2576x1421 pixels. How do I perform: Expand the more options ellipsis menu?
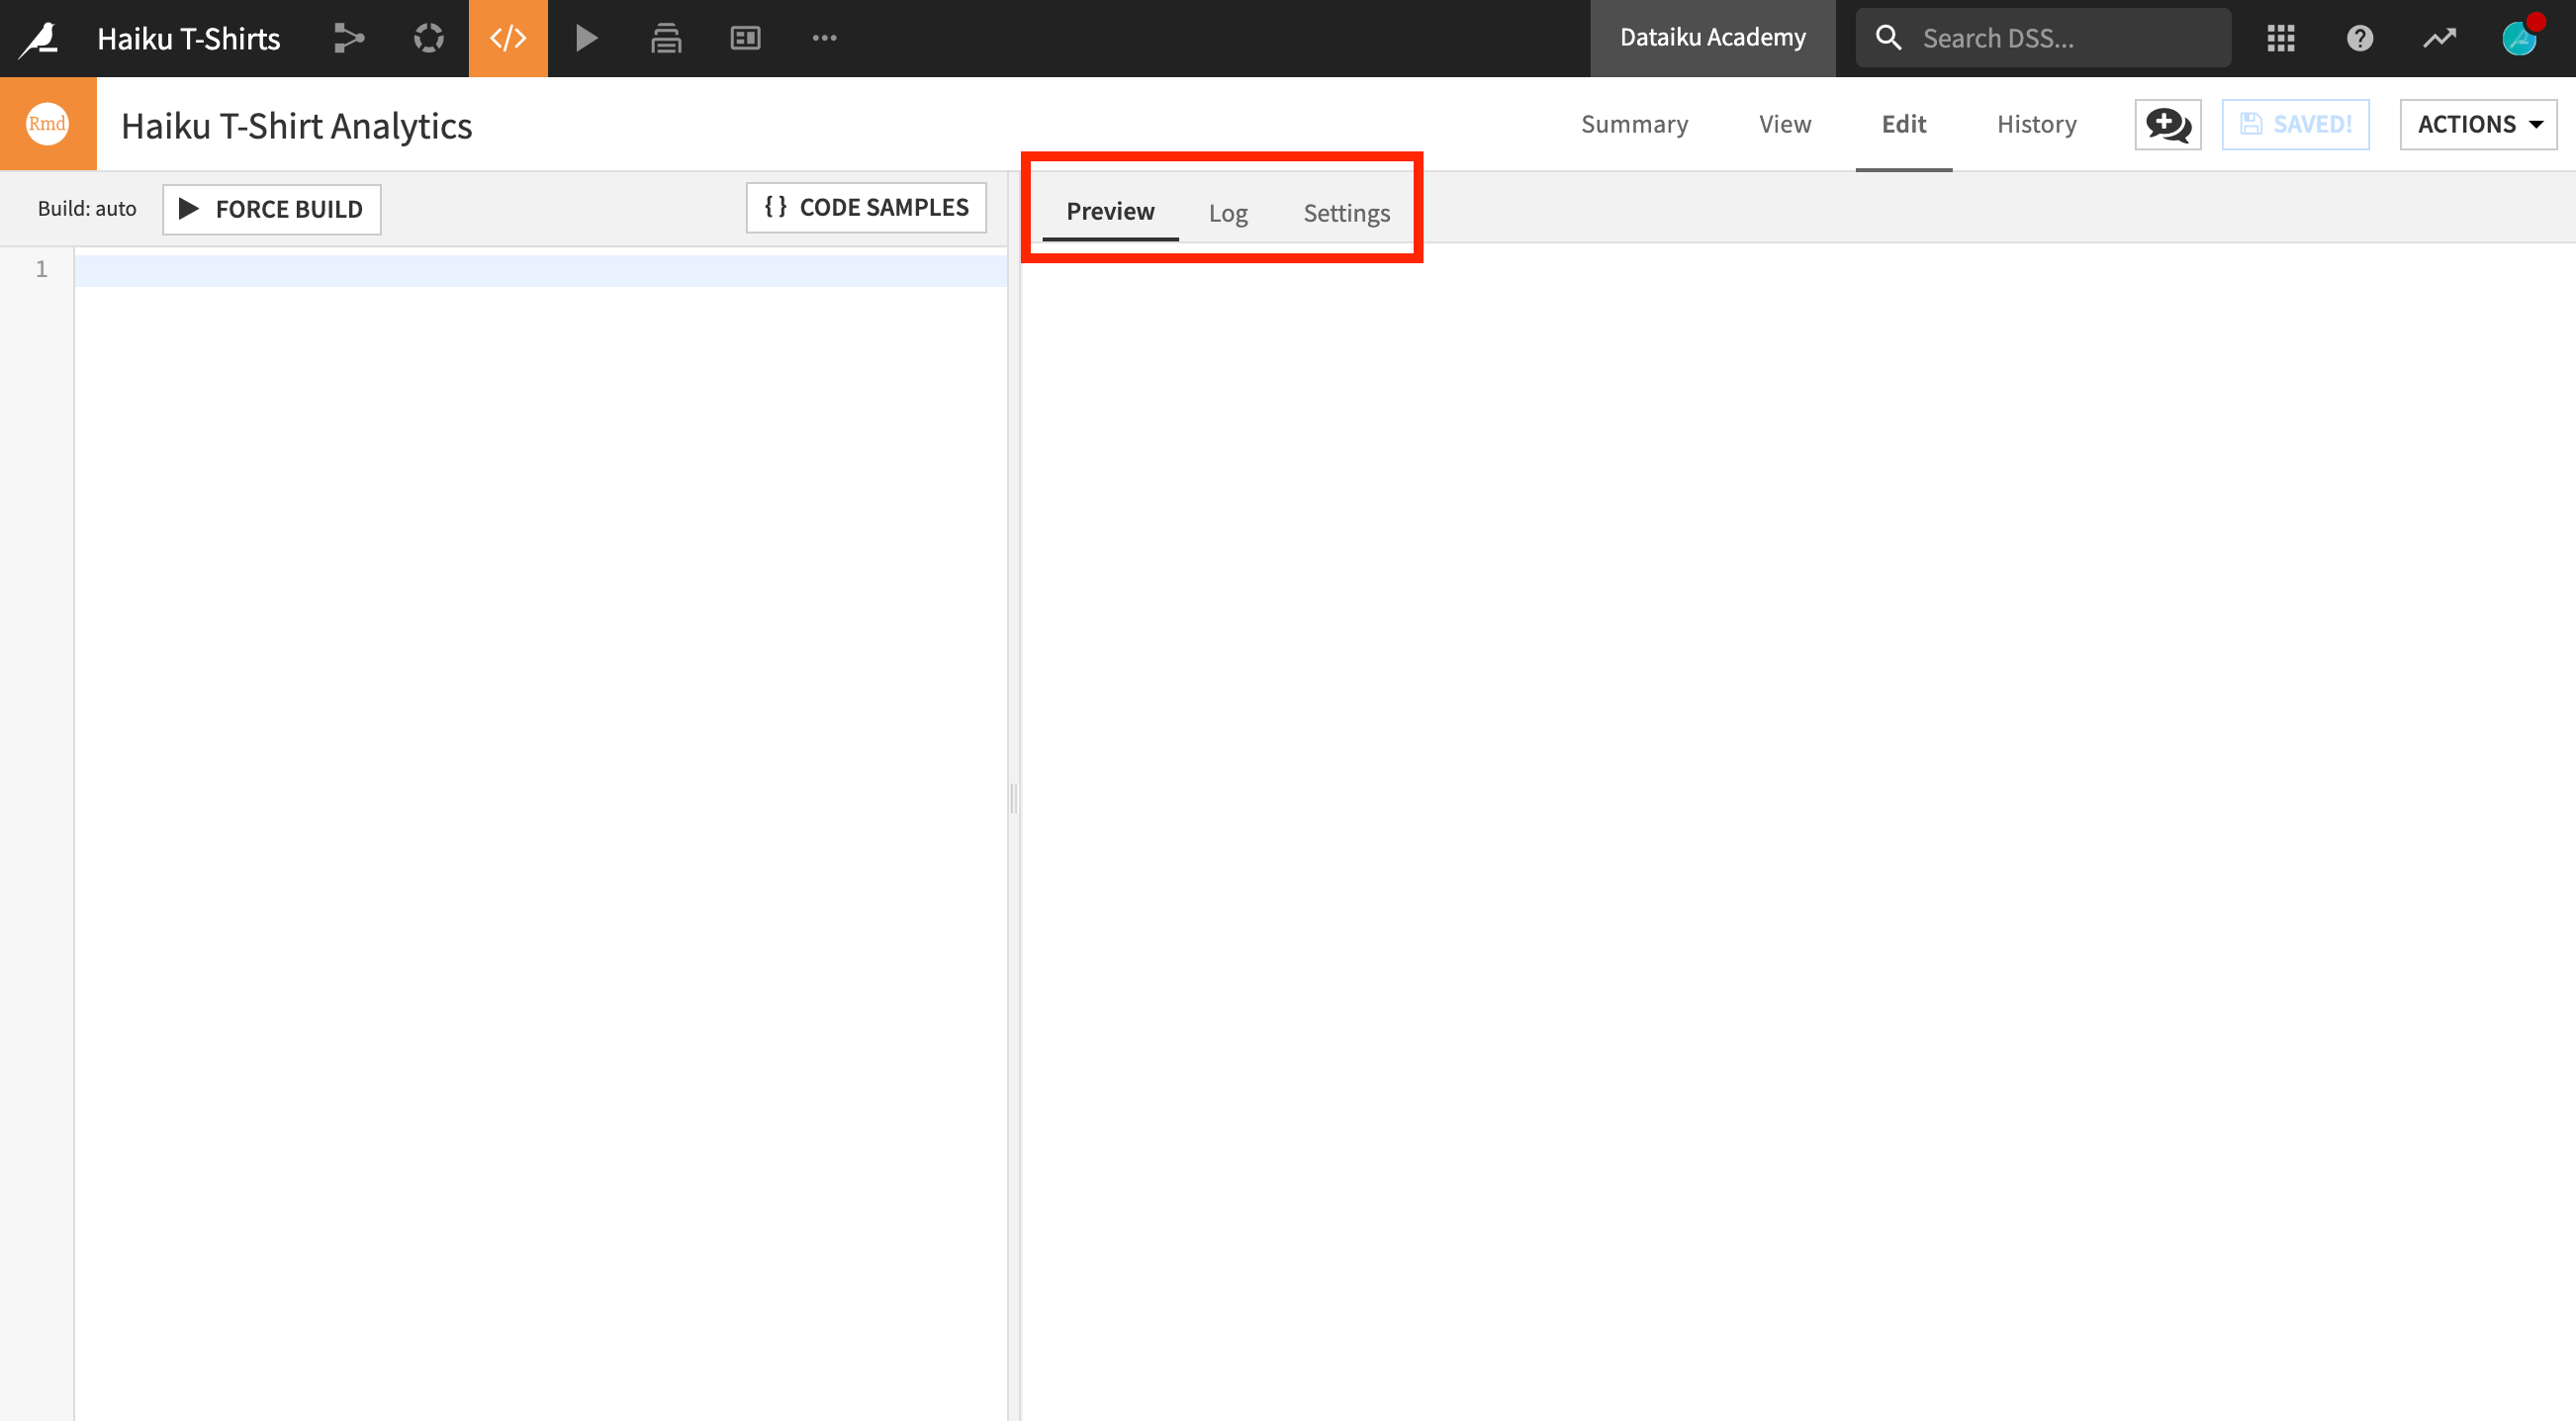coord(824,35)
